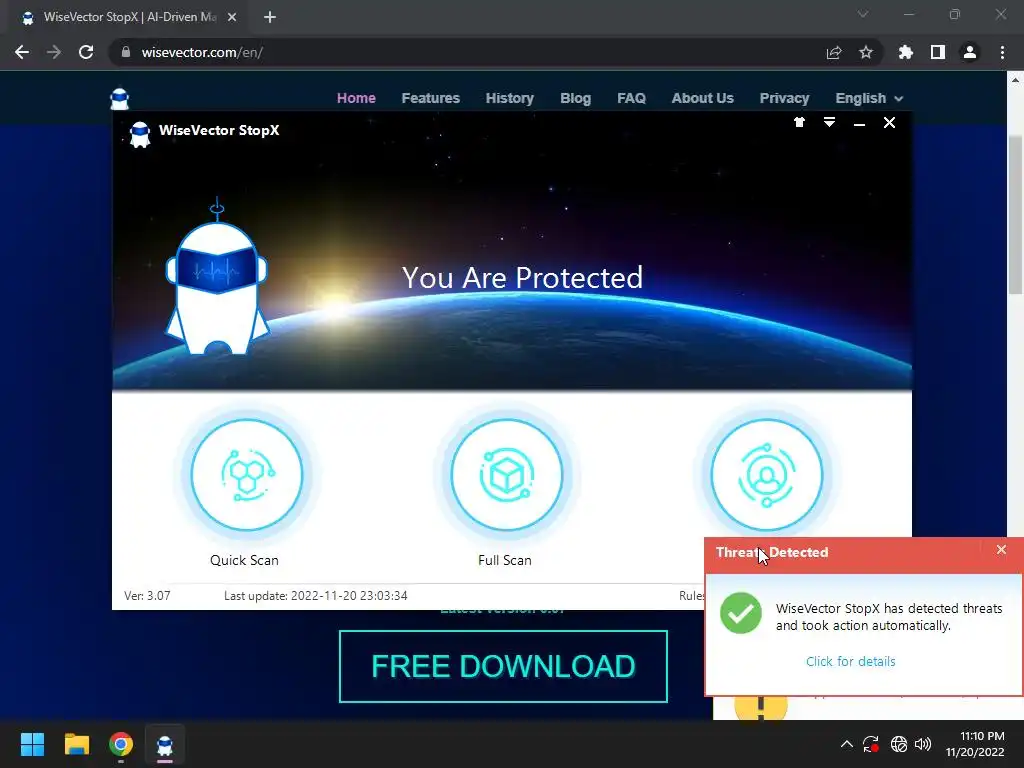The width and height of the screenshot is (1024, 768).
Task: Open Chrome profile icon
Action: (970, 52)
